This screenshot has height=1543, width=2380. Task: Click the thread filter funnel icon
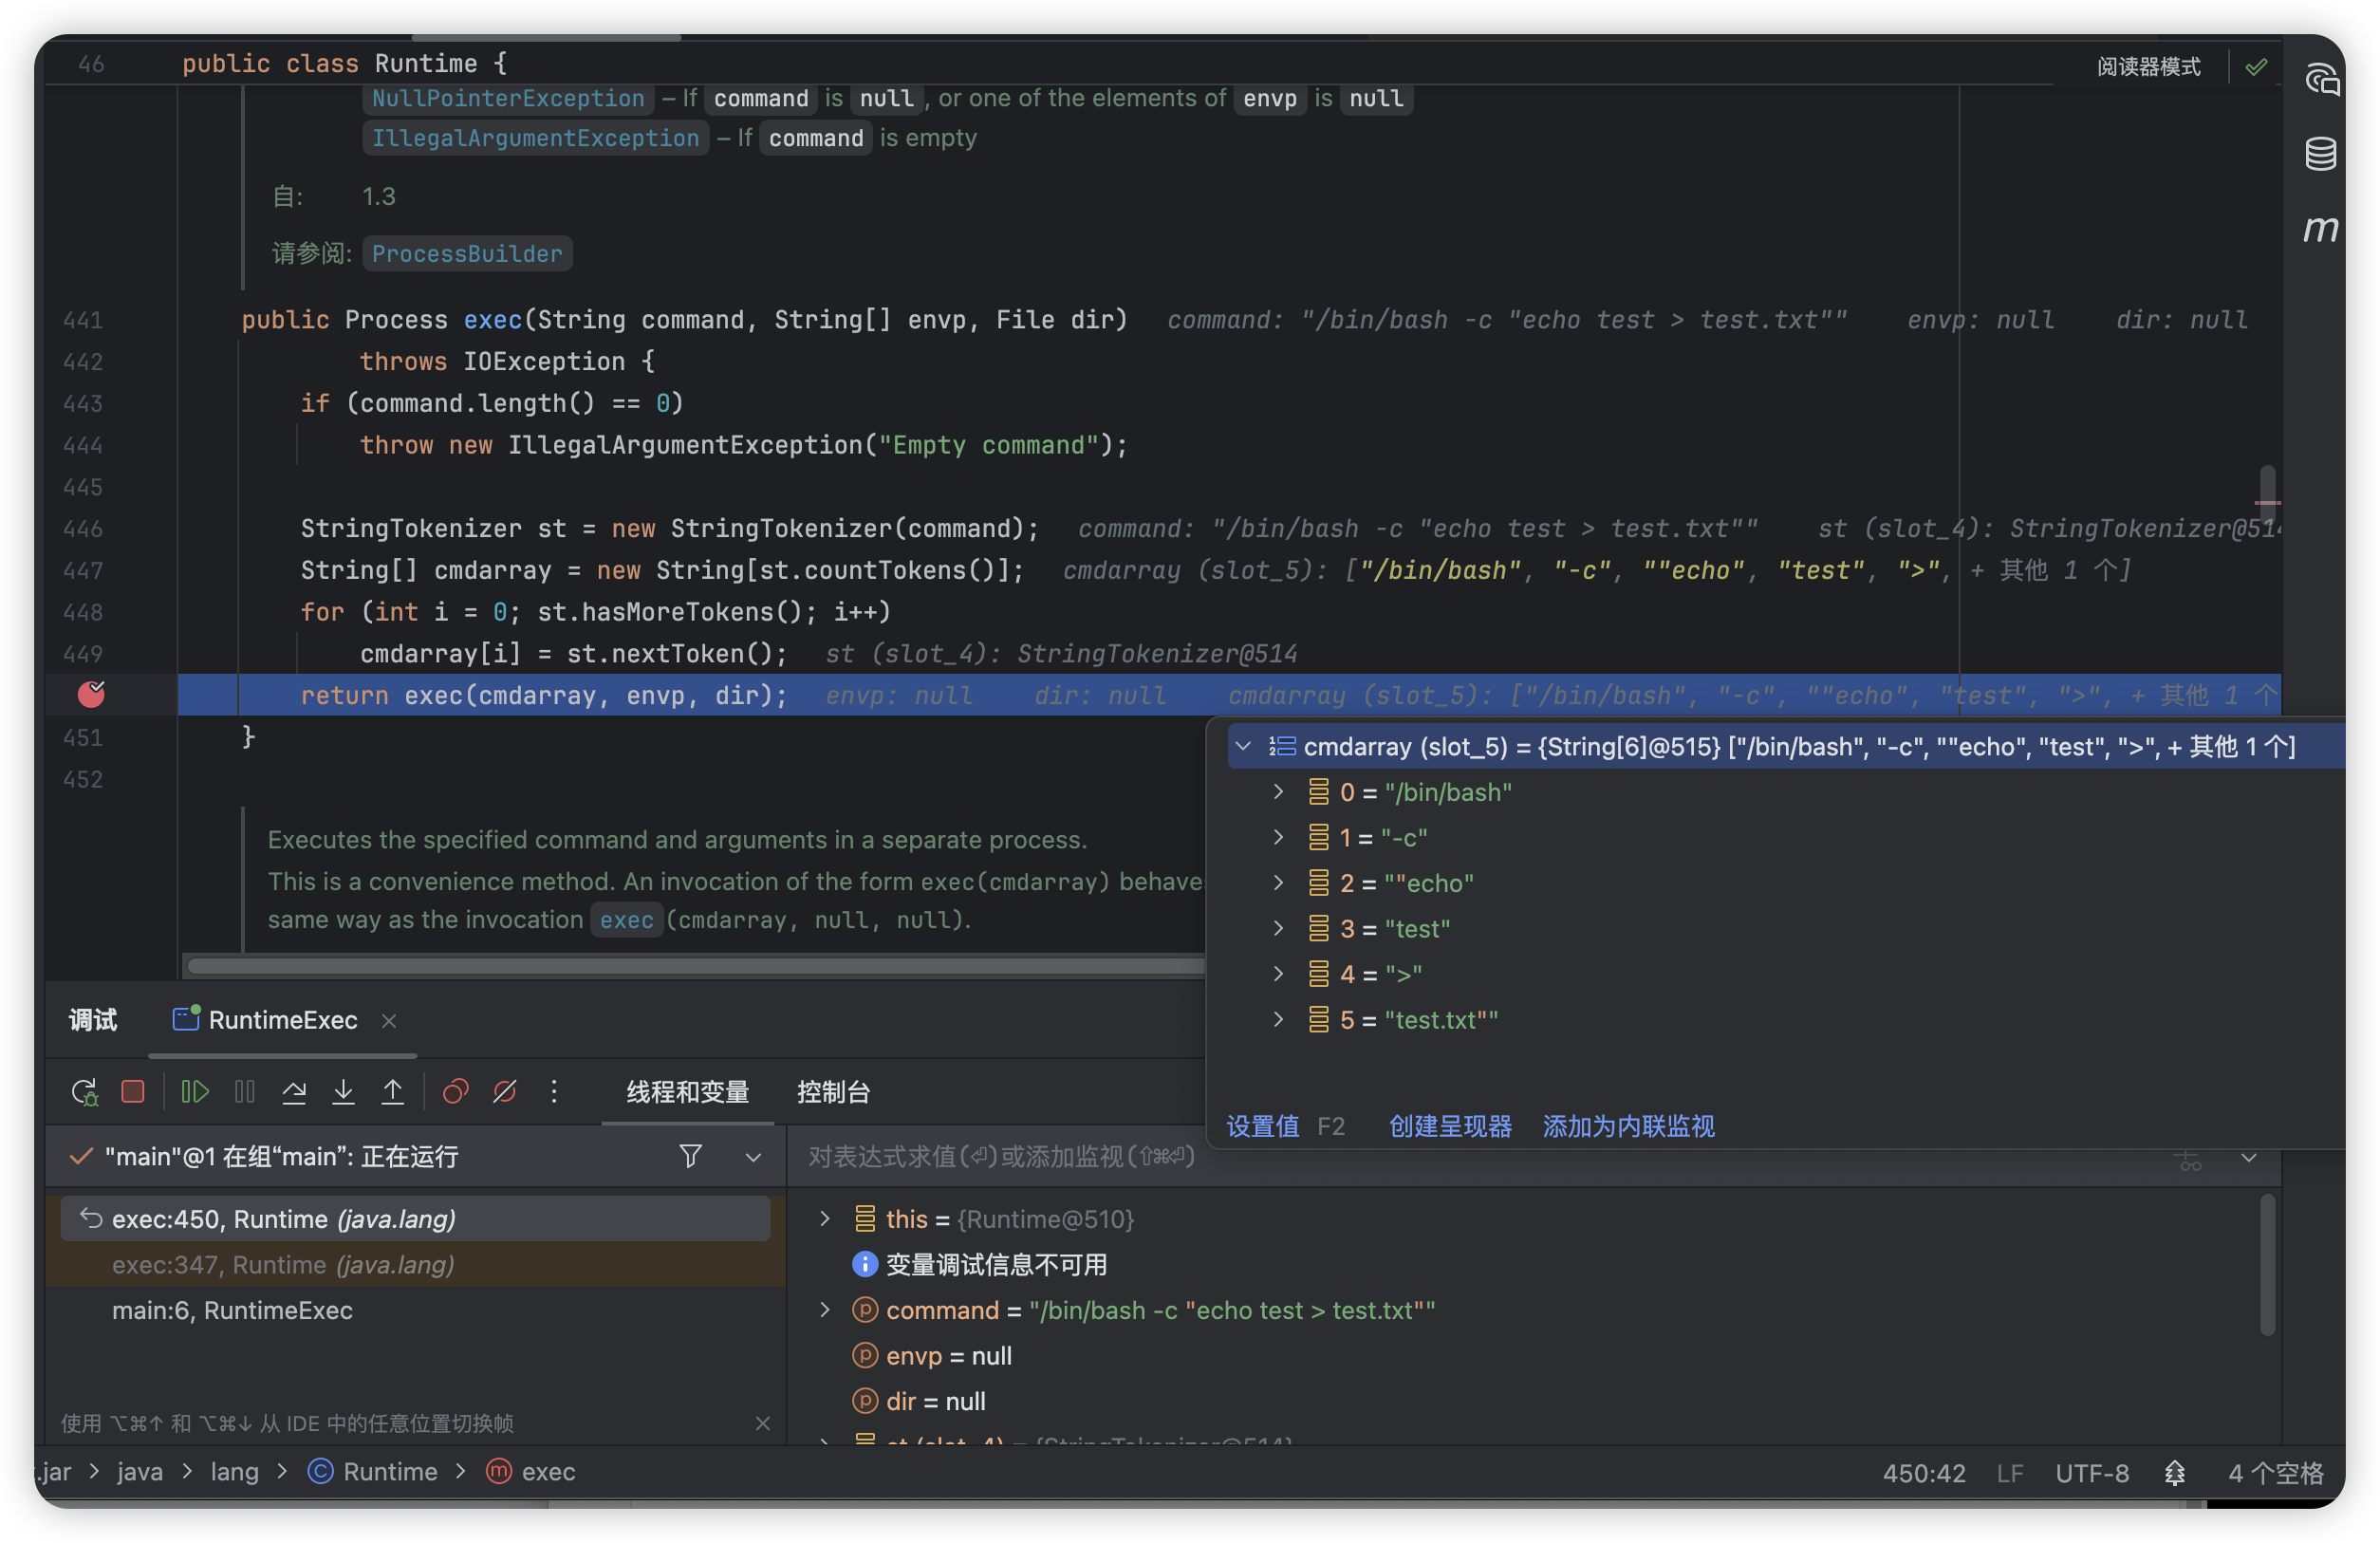click(x=690, y=1156)
